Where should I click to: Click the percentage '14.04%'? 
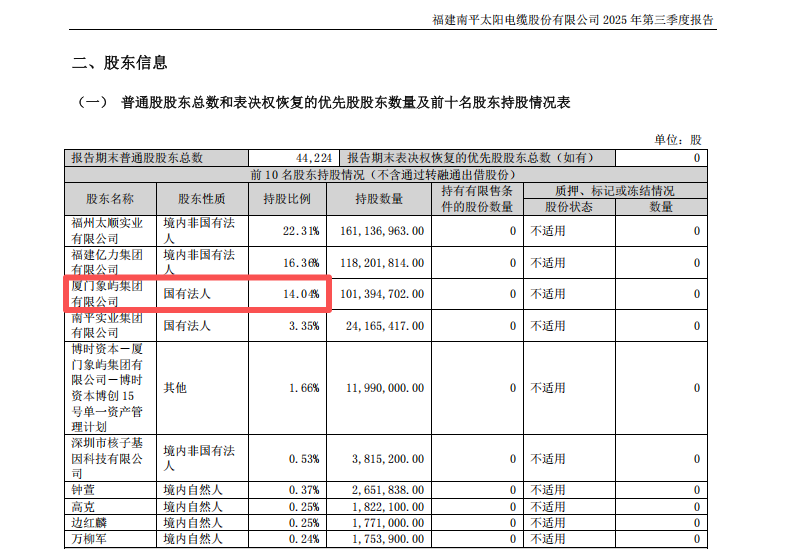pyautogui.click(x=301, y=294)
